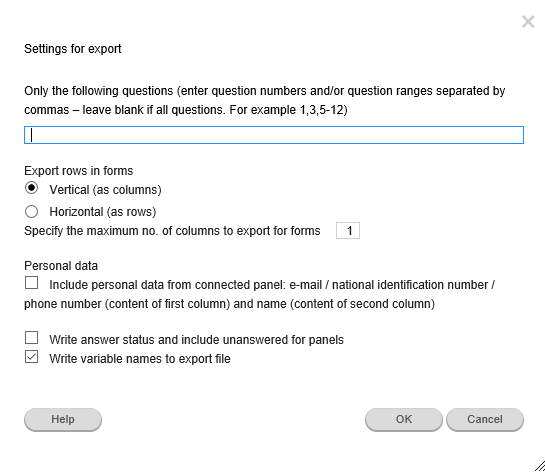Click the question numbers input field

[x=274, y=135]
